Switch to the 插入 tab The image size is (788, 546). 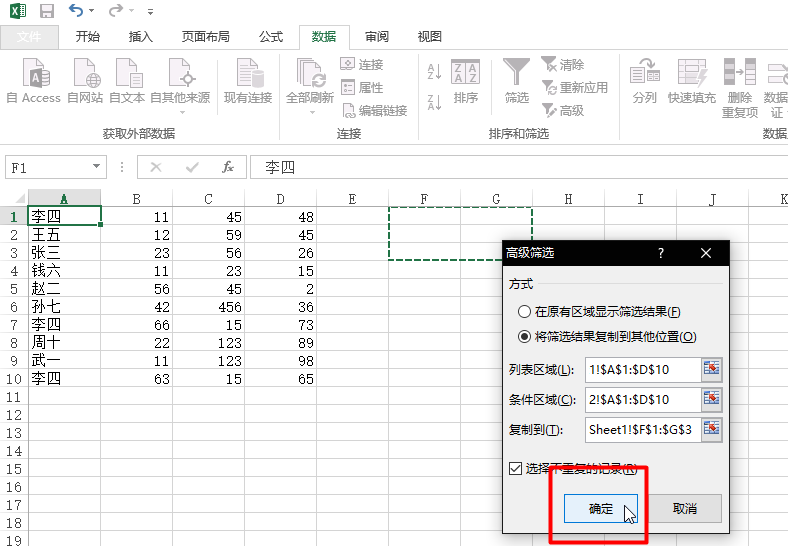pyautogui.click(x=140, y=37)
